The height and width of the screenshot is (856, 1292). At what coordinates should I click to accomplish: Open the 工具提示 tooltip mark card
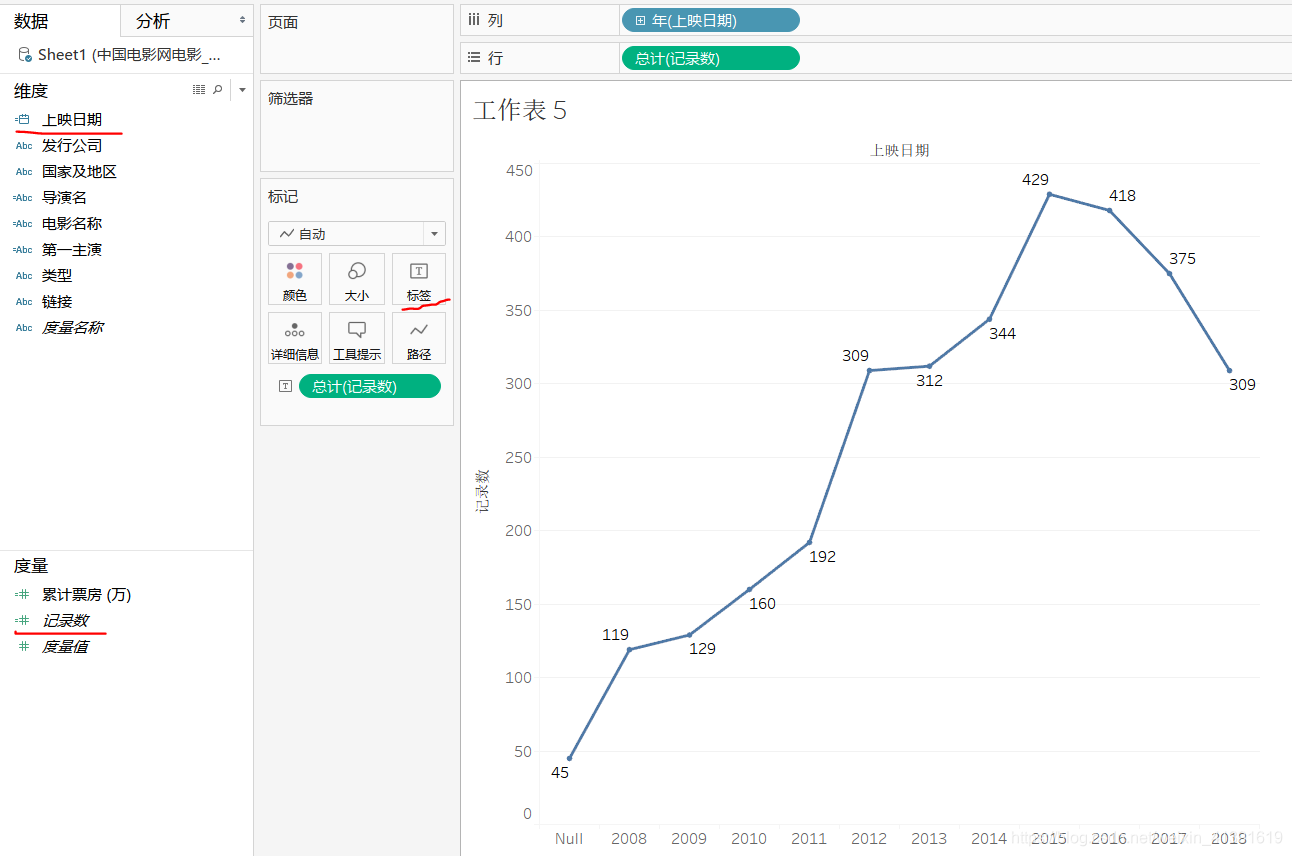click(357, 338)
